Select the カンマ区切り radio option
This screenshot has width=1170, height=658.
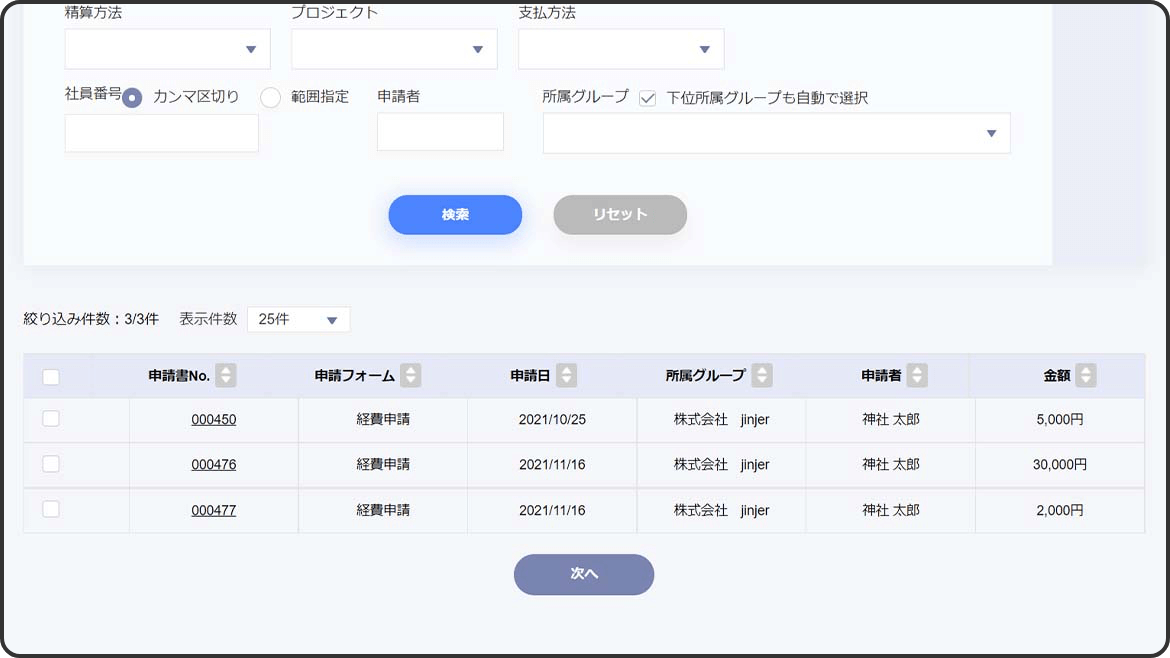pyautogui.click(x=133, y=98)
